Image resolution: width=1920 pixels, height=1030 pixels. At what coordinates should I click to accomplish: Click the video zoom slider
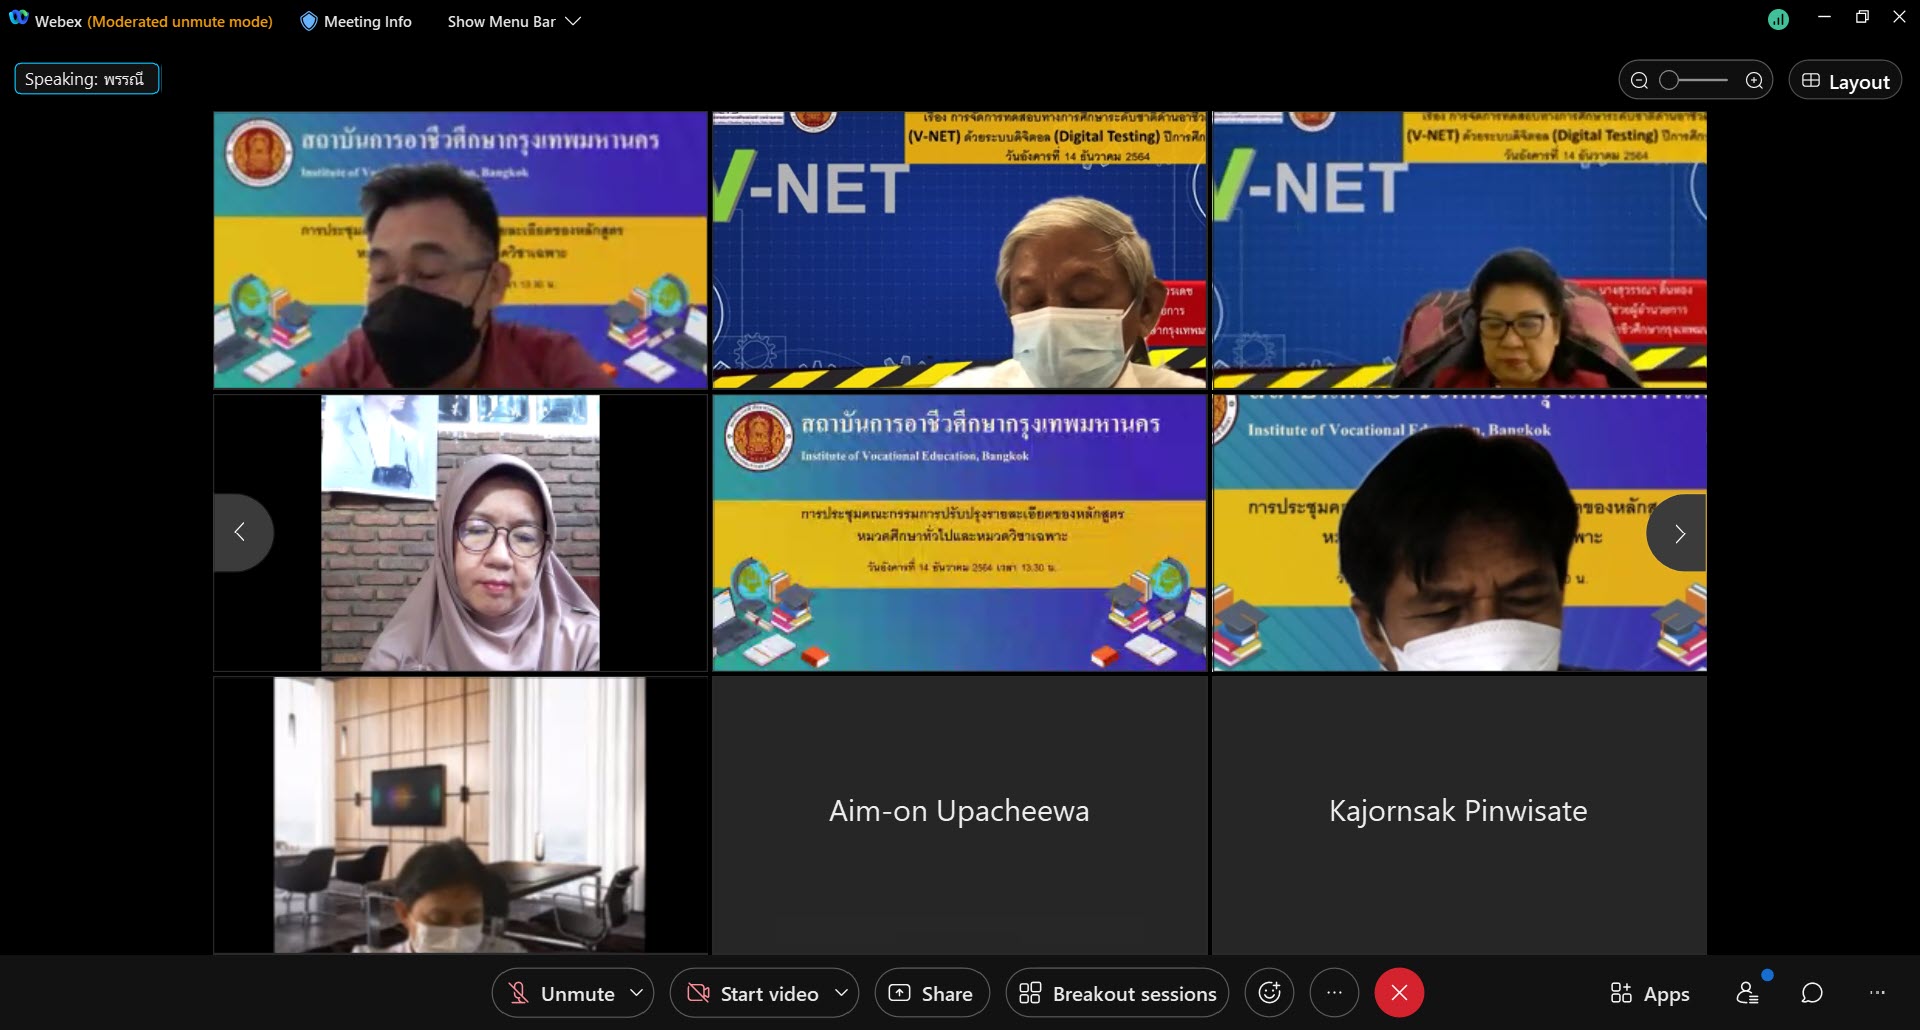(x=1694, y=81)
